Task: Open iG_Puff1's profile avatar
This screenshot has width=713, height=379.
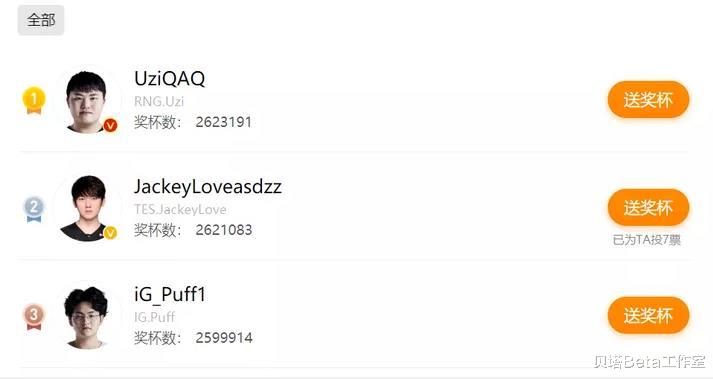Action: 87,317
